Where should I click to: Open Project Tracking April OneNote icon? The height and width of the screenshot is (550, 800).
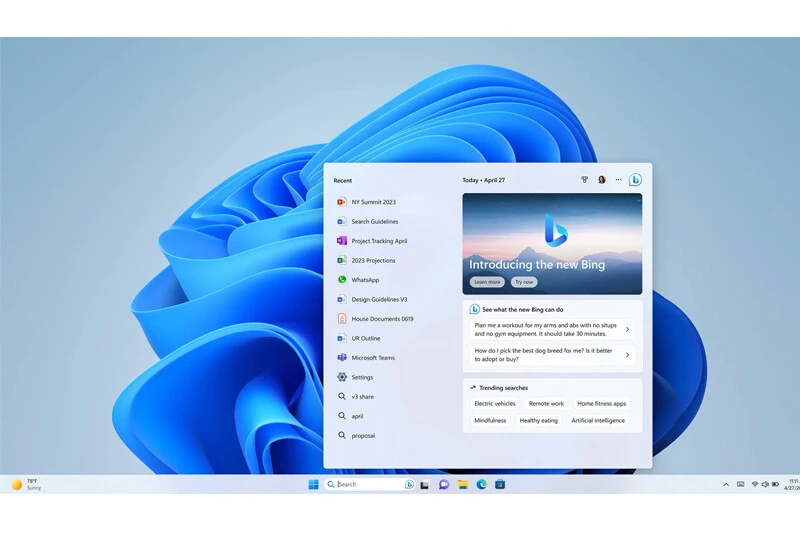[x=342, y=241]
